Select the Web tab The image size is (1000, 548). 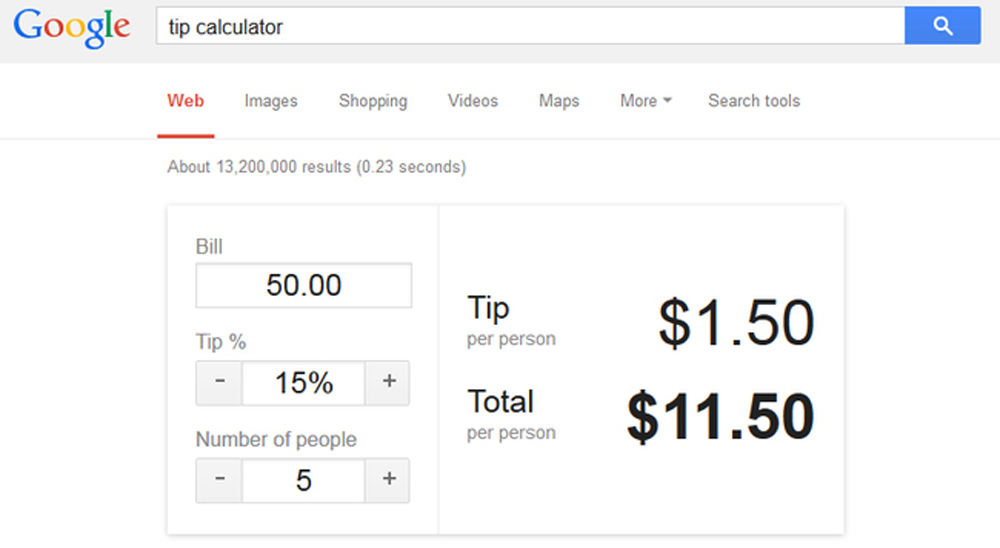[186, 101]
